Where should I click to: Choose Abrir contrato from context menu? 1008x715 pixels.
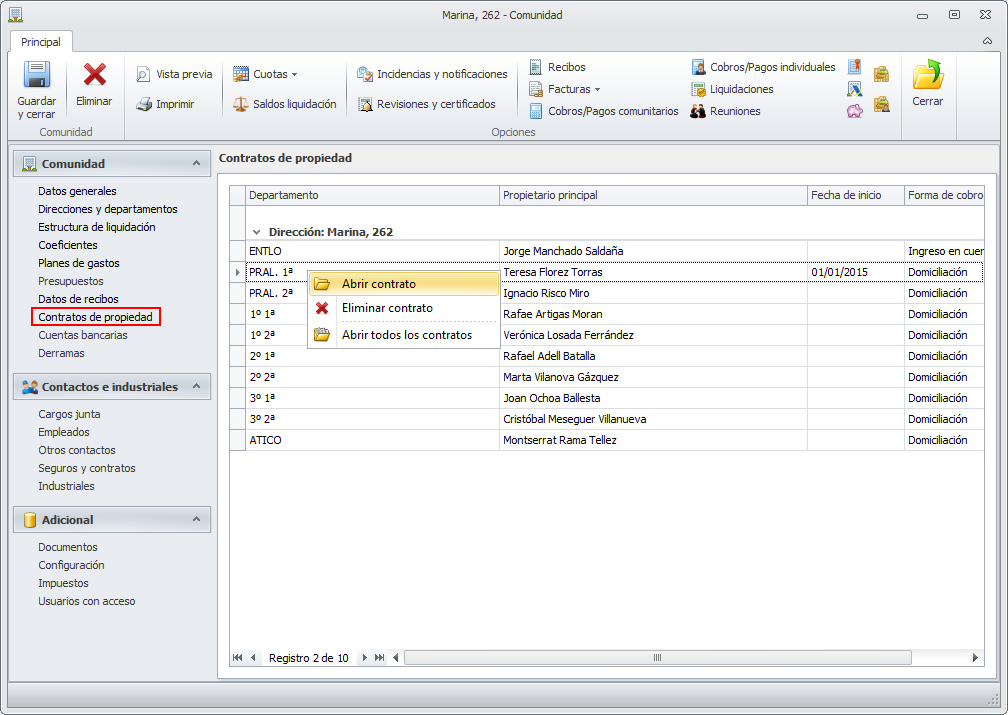[x=379, y=284]
